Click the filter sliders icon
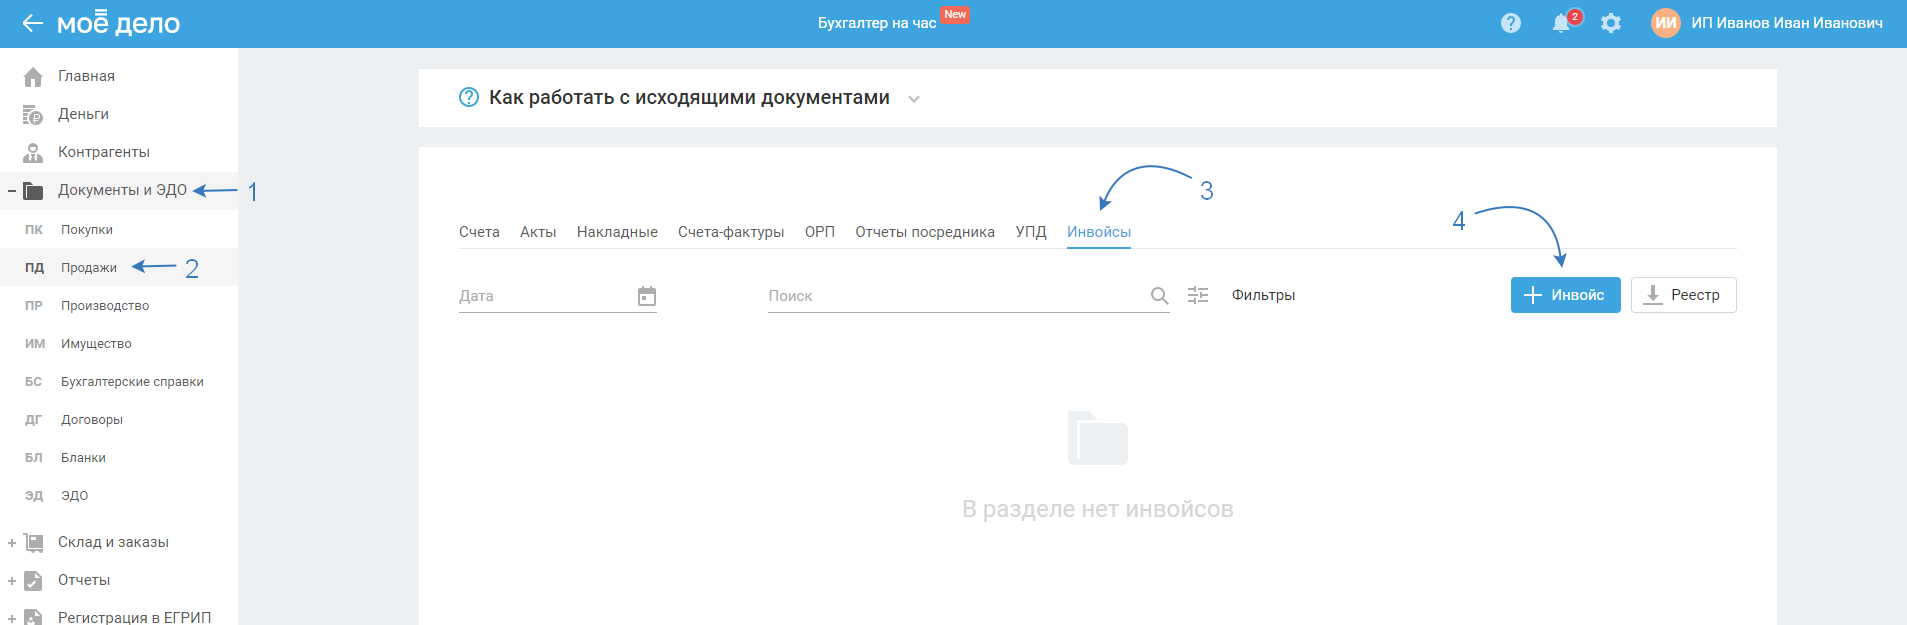The width and height of the screenshot is (1907, 625). tap(1198, 295)
